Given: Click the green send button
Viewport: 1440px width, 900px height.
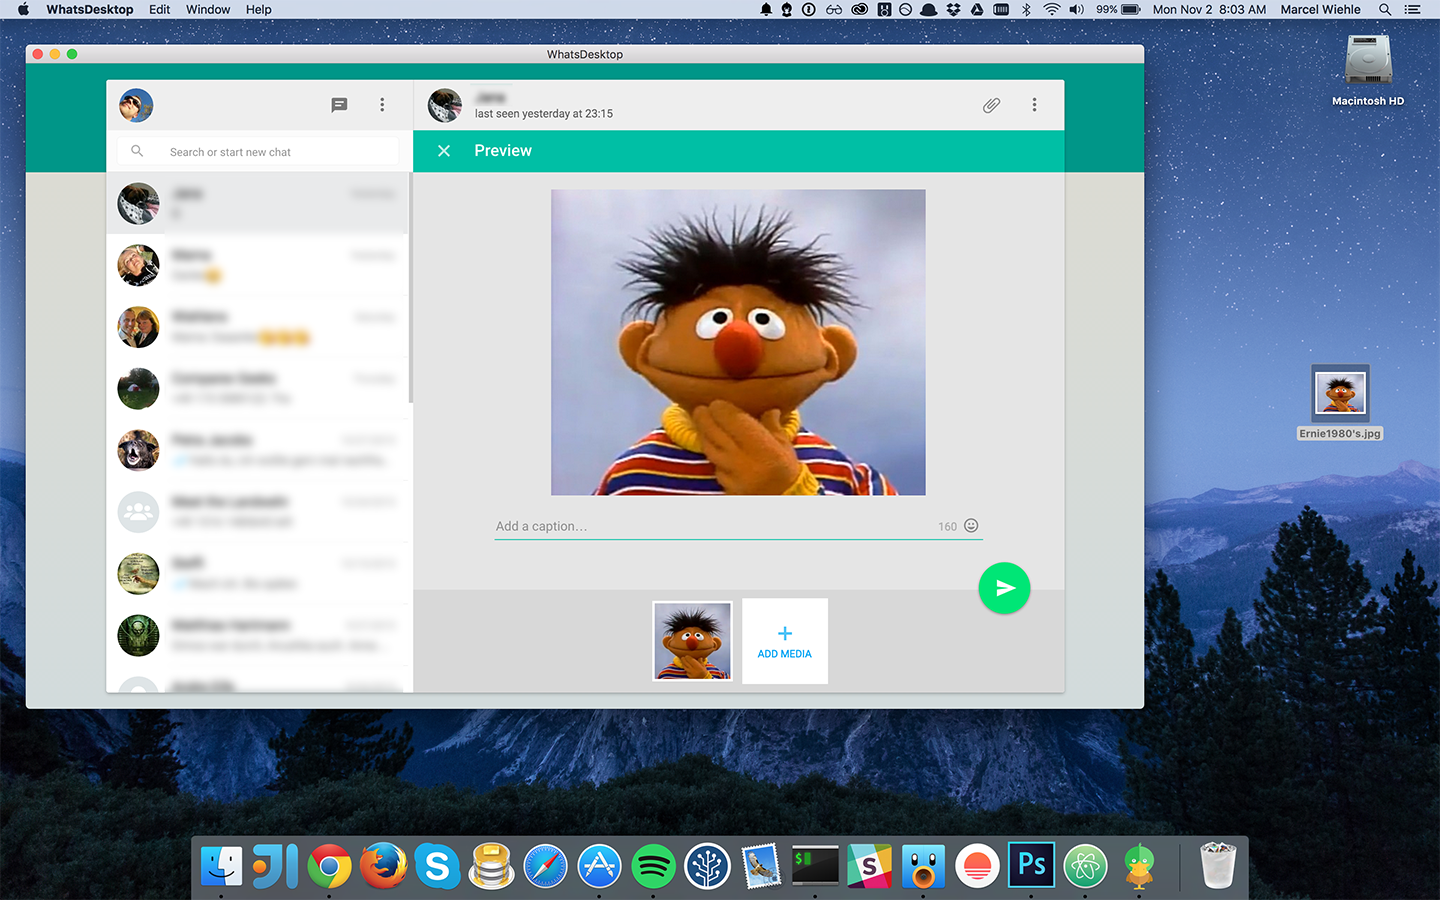Looking at the screenshot, I should coord(1004,588).
